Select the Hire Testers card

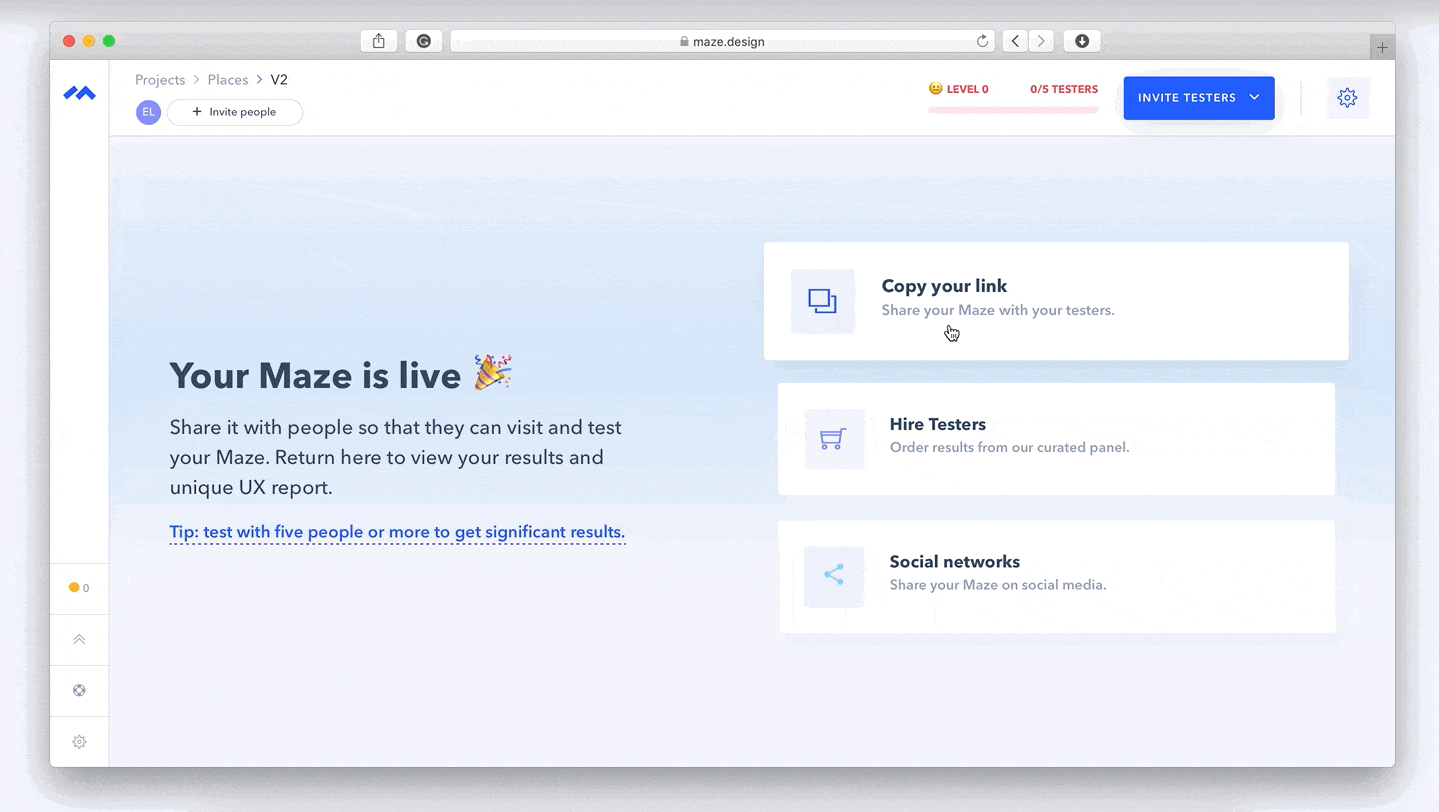(1056, 439)
